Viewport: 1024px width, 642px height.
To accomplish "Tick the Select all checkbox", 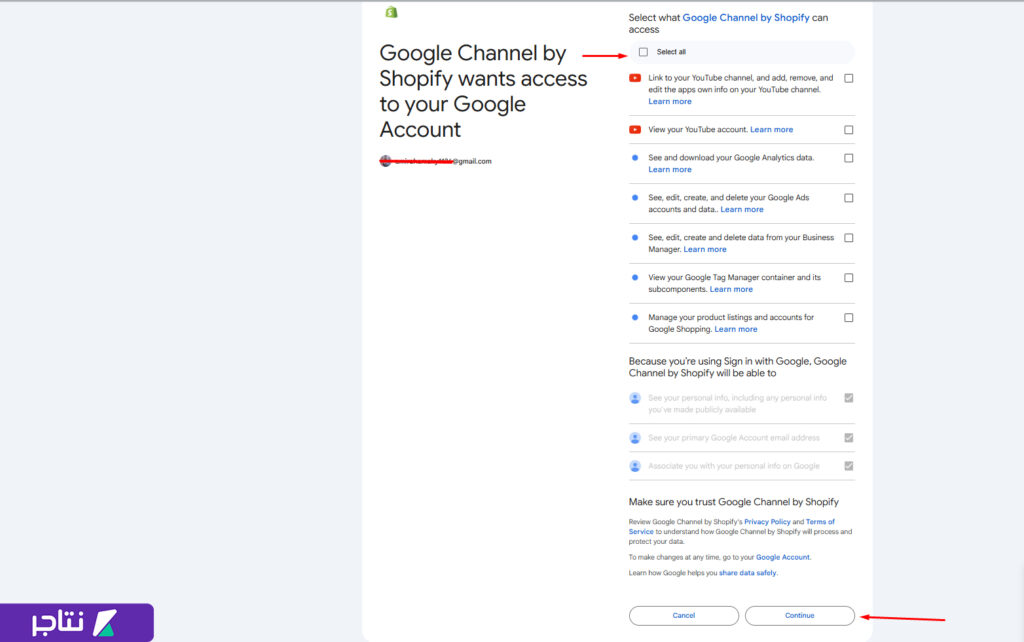I will point(643,52).
